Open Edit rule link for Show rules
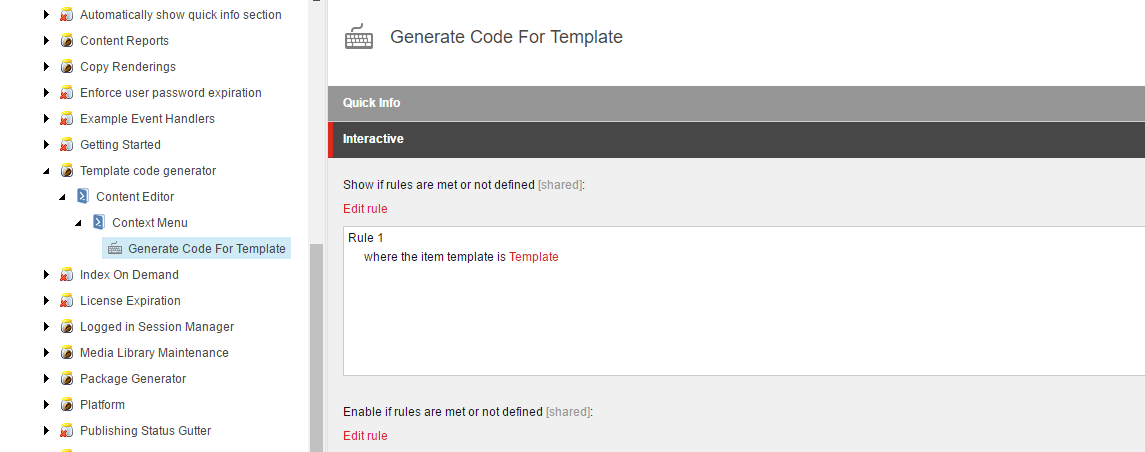 (x=365, y=209)
